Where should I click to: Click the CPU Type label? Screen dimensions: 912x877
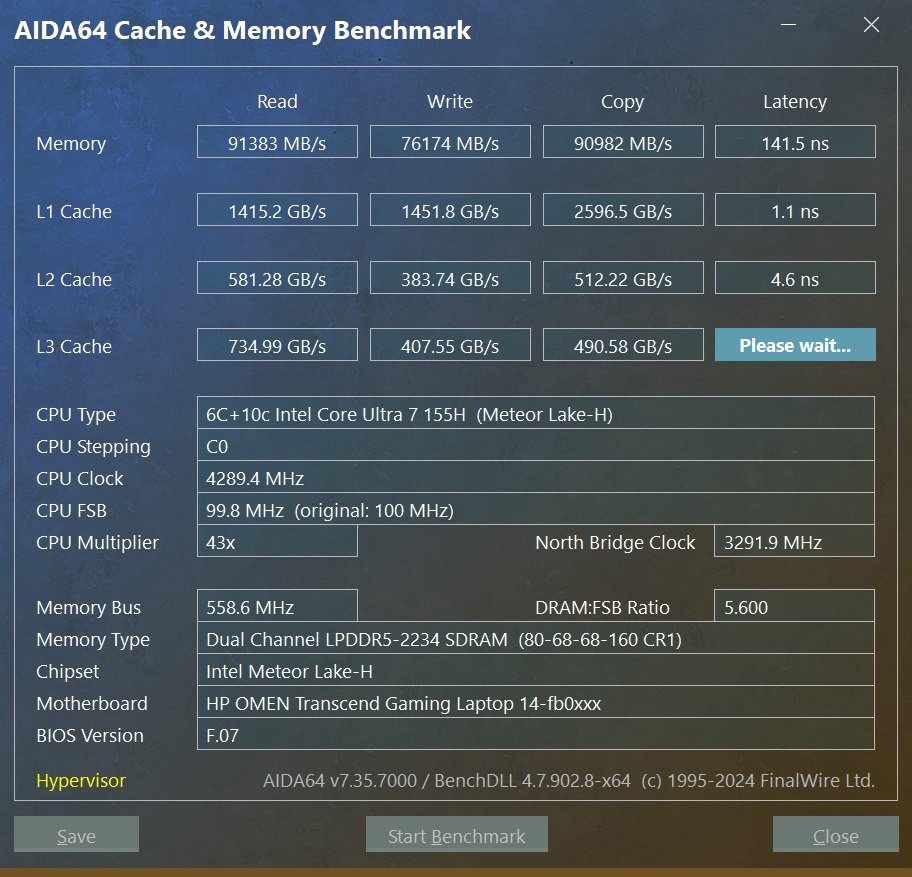76,415
